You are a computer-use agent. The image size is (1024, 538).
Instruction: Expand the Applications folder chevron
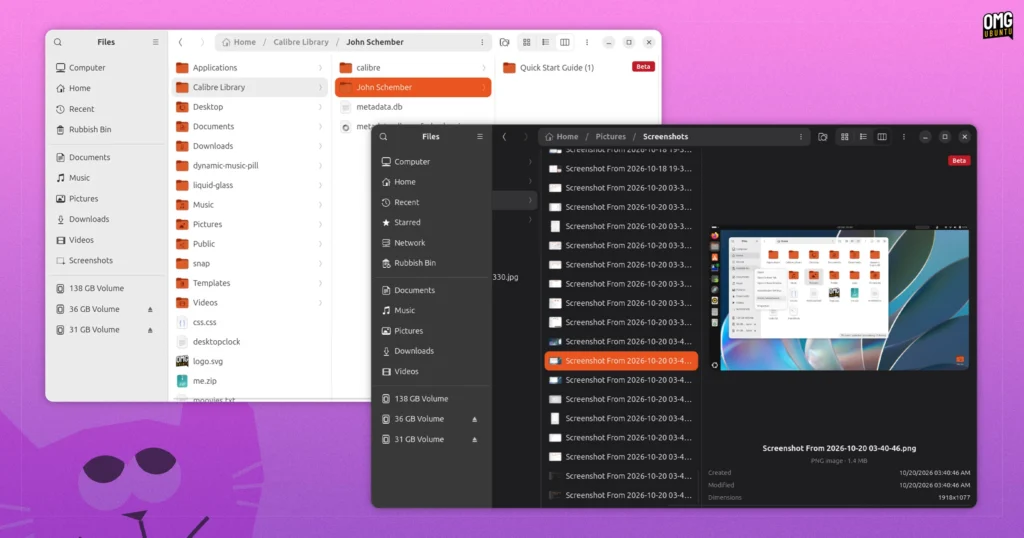coord(320,67)
